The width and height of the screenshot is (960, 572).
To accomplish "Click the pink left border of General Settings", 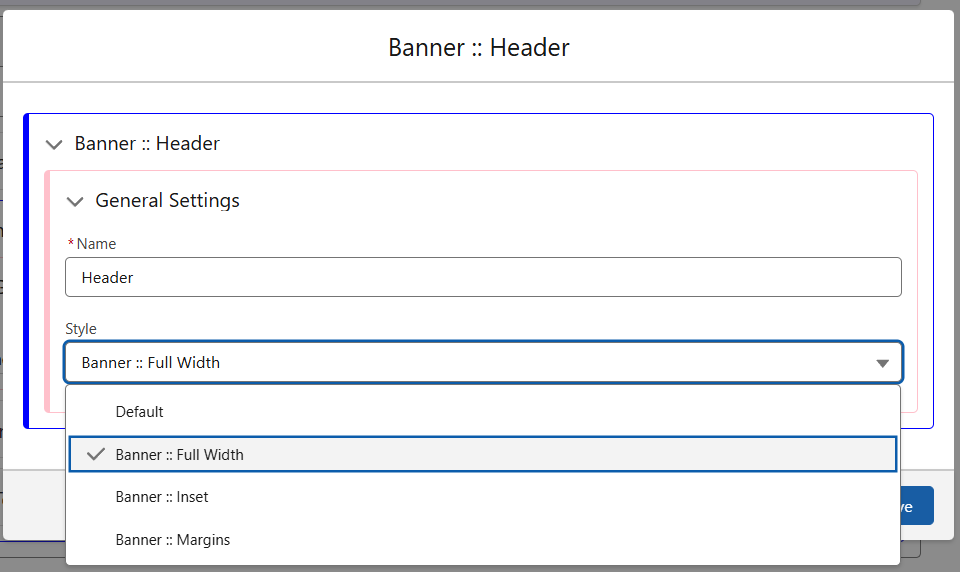I will click(x=47, y=292).
